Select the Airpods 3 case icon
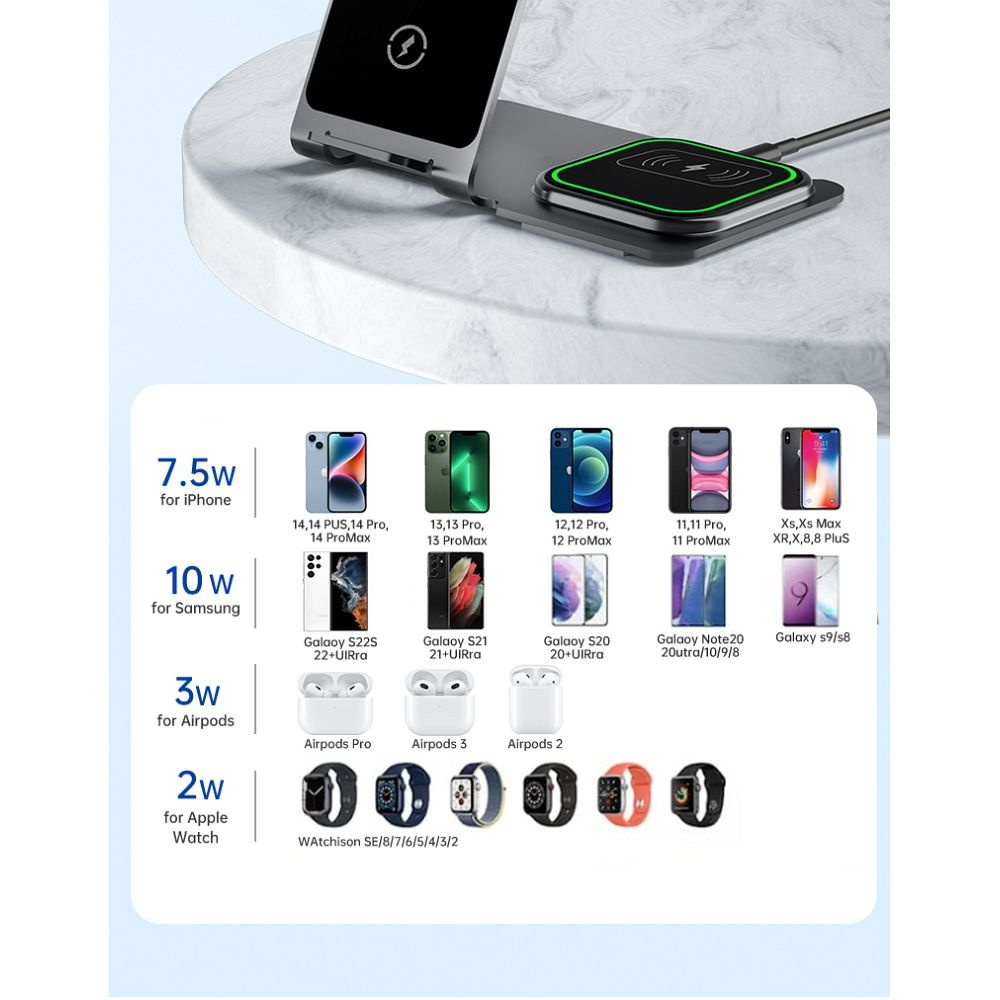The width and height of the screenshot is (1000, 1000). [439, 702]
